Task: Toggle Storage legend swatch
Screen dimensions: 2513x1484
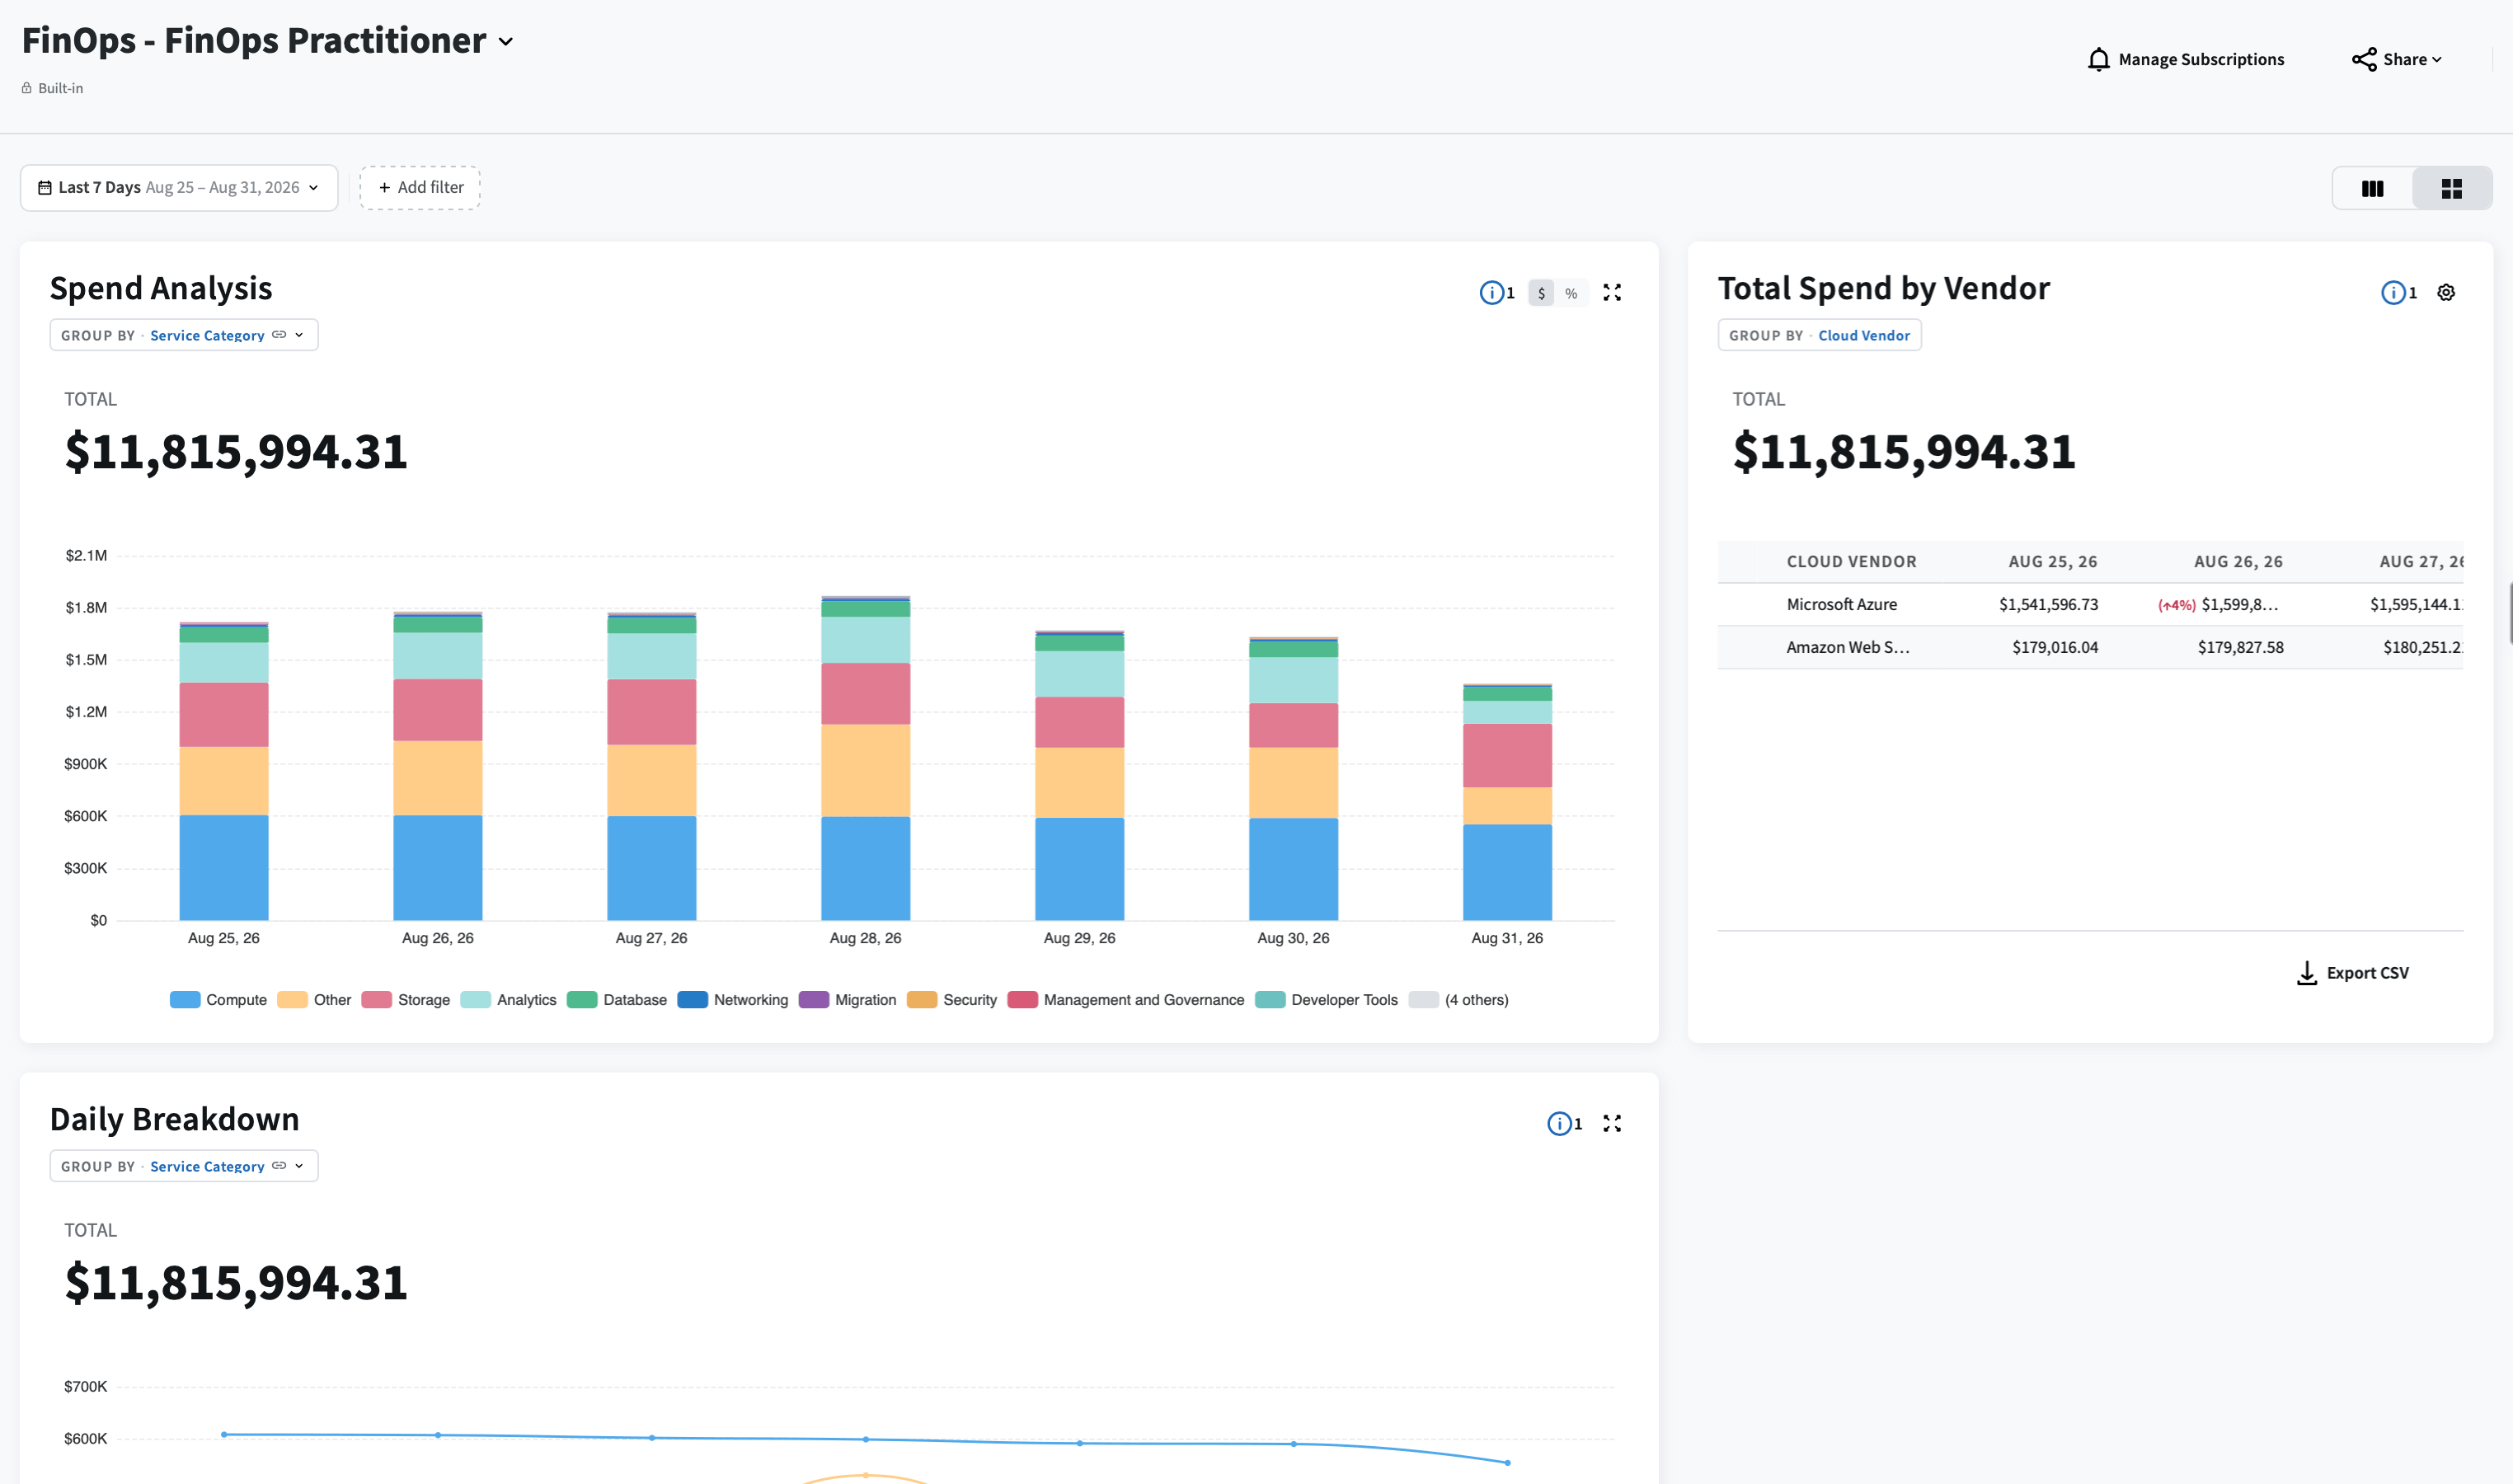Action: click(376, 1000)
